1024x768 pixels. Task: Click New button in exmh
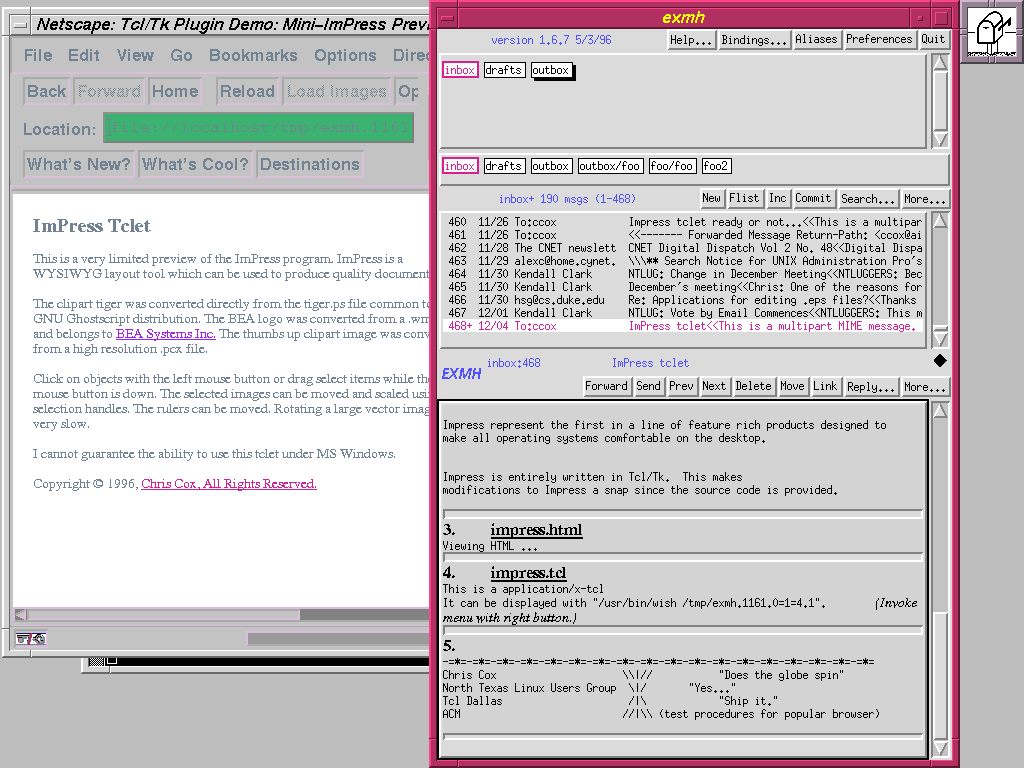(711, 198)
